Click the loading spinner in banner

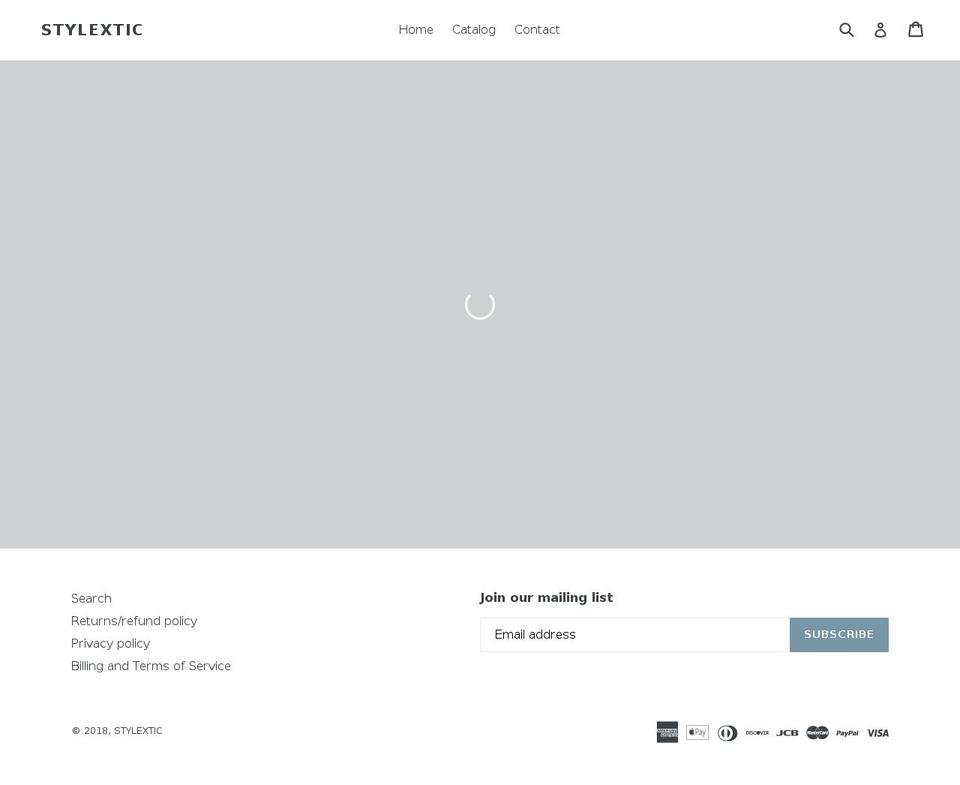(480, 304)
